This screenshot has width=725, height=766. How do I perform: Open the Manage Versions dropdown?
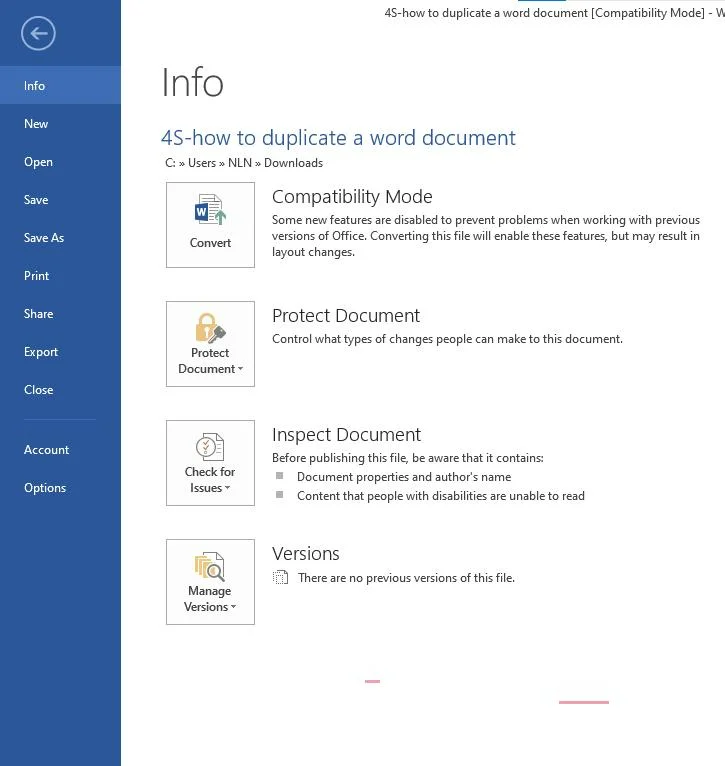click(x=210, y=582)
